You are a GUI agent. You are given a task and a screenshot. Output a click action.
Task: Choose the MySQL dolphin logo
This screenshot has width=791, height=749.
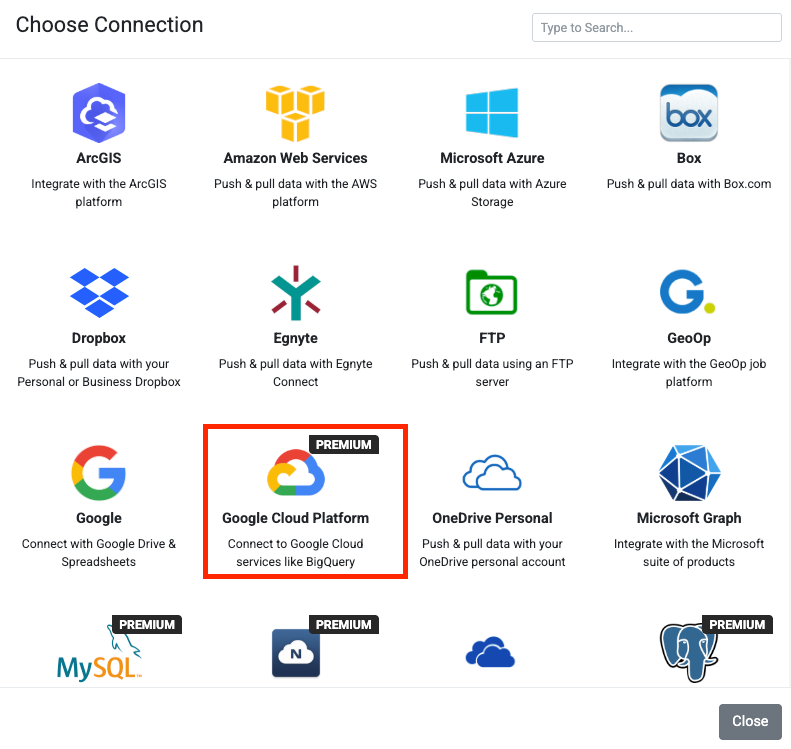[99, 656]
